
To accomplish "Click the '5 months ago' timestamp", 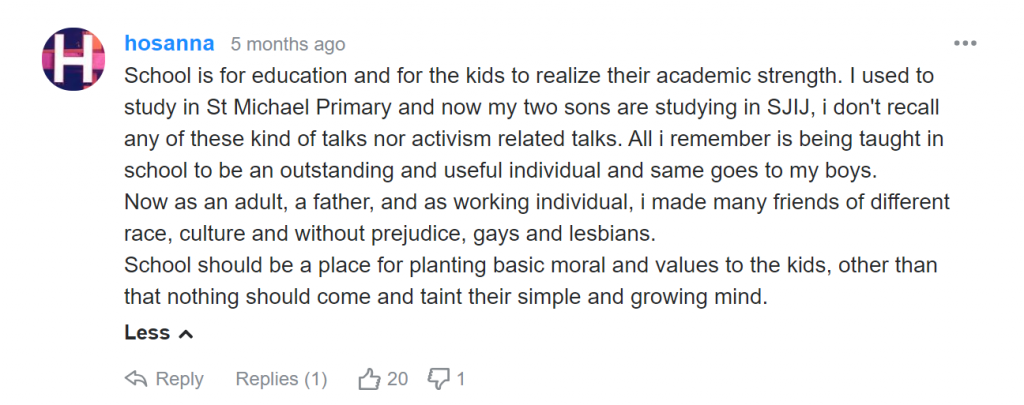I will pos(288,45).
